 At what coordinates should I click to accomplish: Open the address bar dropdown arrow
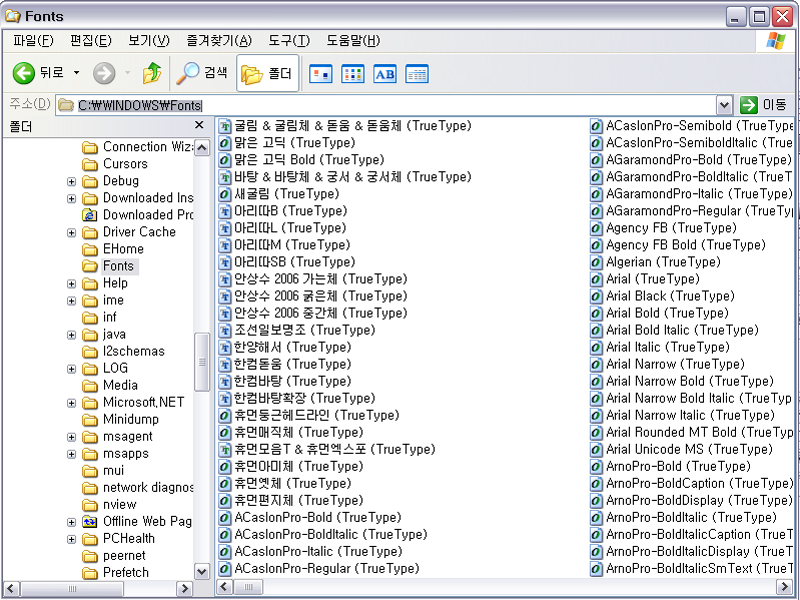point(724,106)
